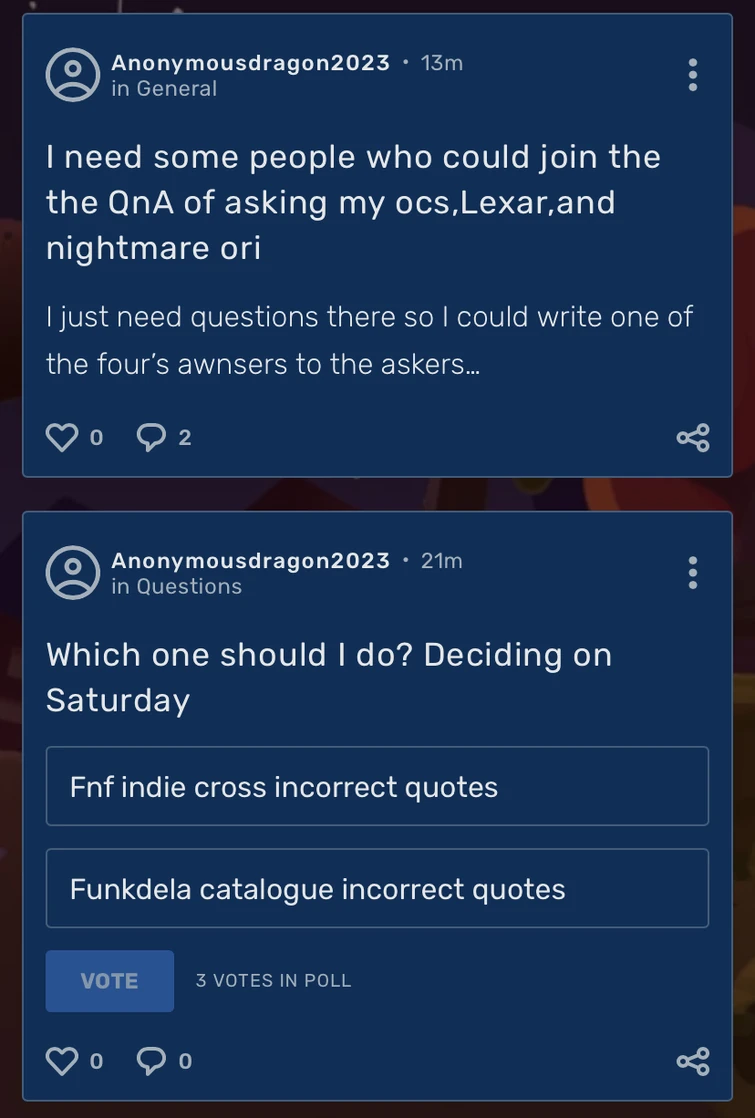The width and height of the screenshot is (755, 1118).
Task: Share the poll post
Action: (x=693, y=1060)
